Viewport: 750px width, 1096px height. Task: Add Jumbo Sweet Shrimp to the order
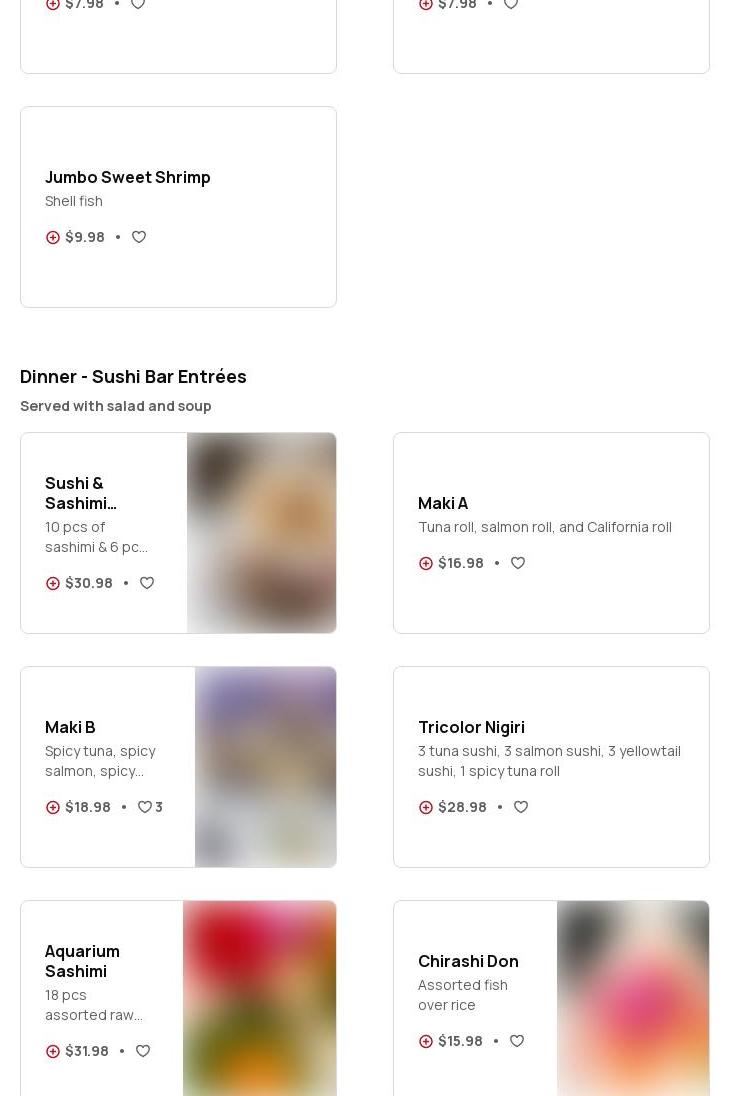click(53, 237)
